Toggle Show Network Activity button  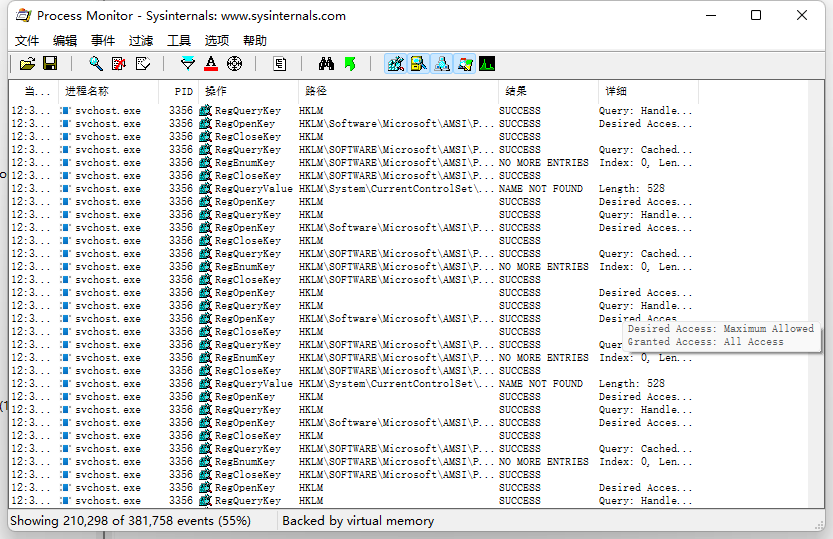pyautogui.click(x=441, y=64)
